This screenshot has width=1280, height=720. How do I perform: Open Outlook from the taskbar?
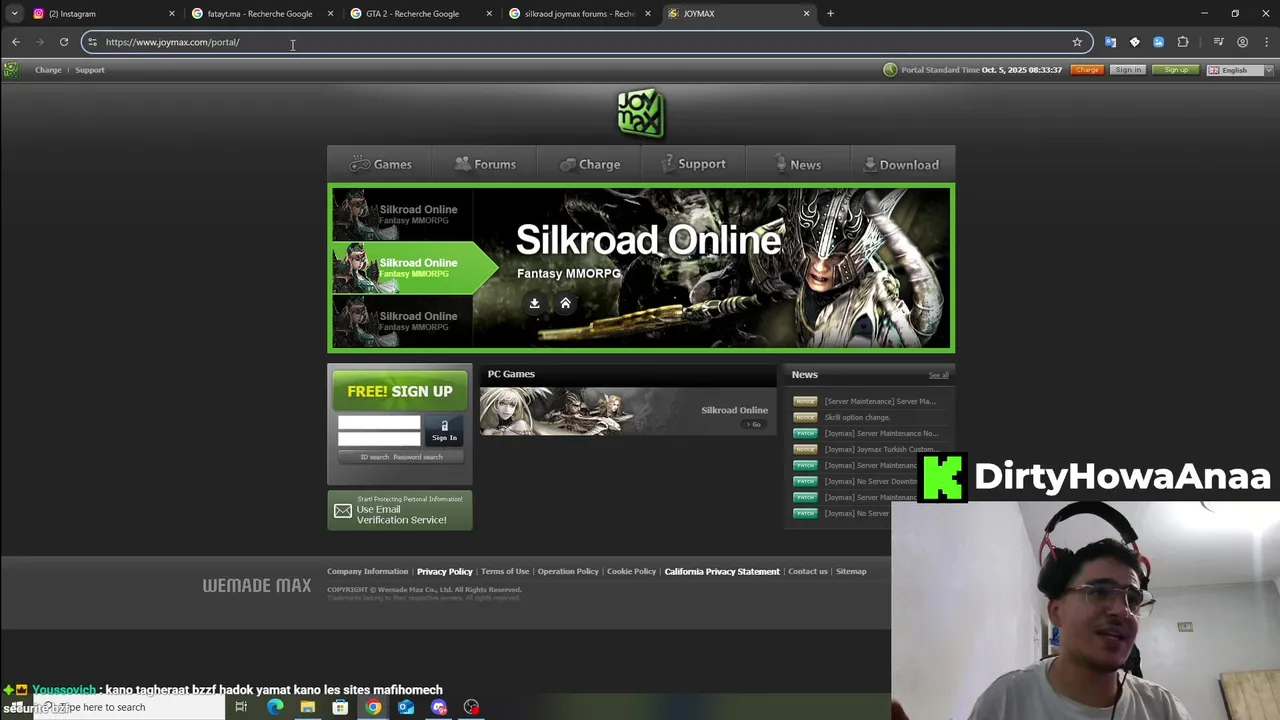tap(406, 707)
